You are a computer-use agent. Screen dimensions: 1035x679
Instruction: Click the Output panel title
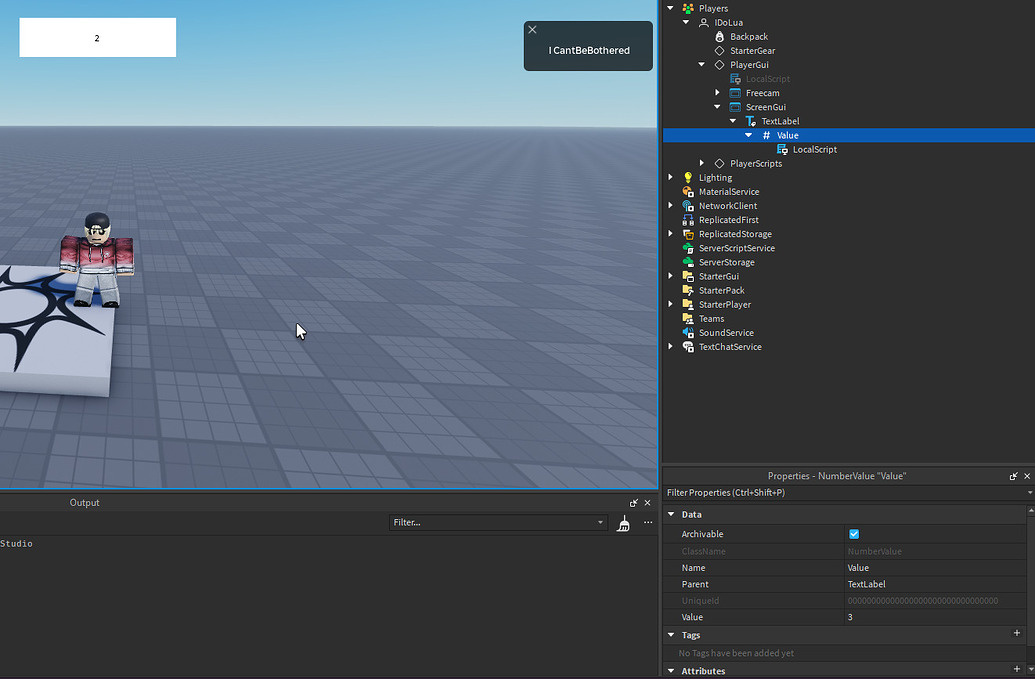pyautogui.click(x=84, y=503)
